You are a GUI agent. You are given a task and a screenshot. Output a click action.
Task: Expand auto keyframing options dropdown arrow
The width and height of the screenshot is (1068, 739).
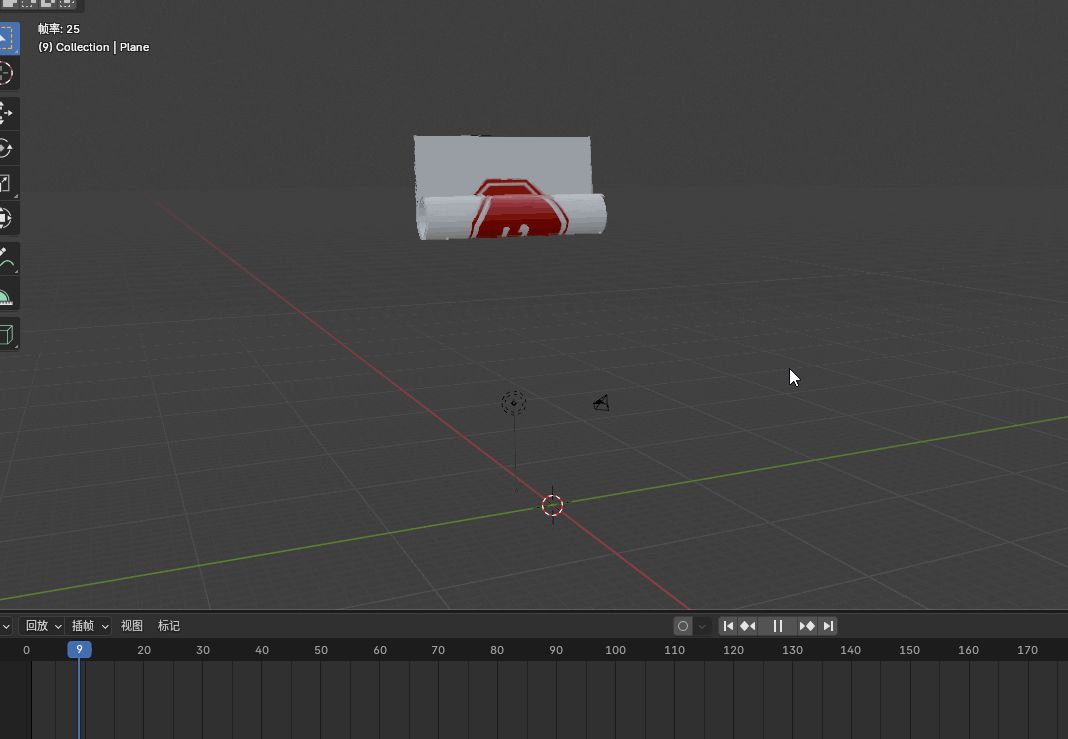pos(702,626)
